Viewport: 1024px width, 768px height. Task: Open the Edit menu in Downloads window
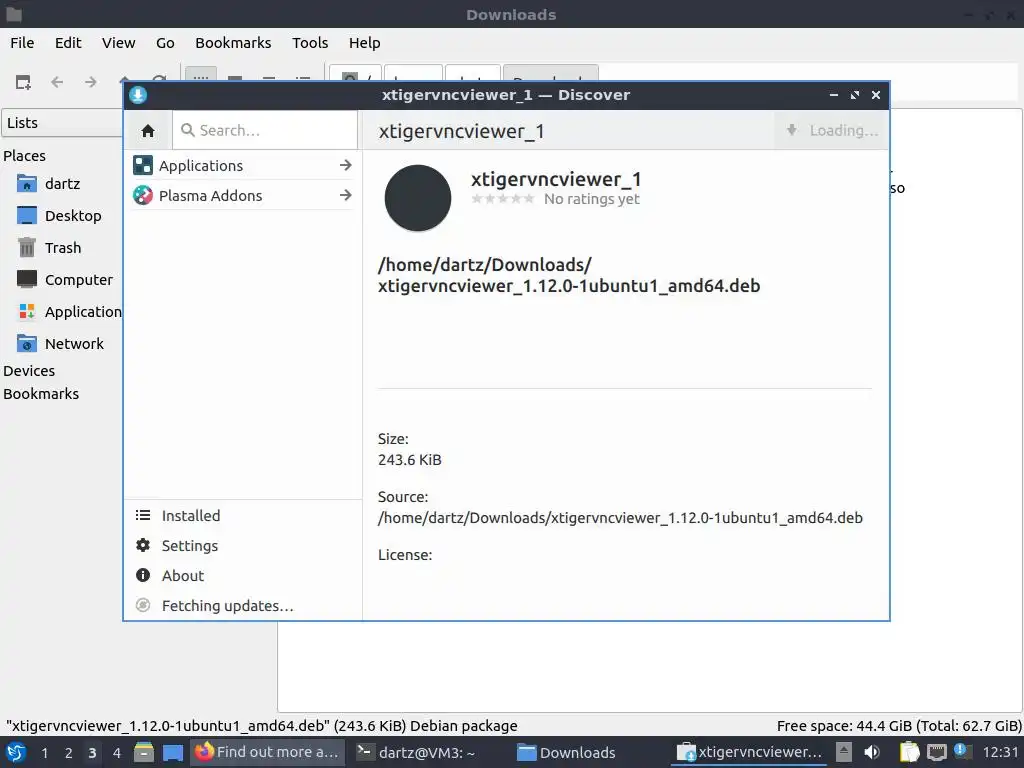(68, 43)
